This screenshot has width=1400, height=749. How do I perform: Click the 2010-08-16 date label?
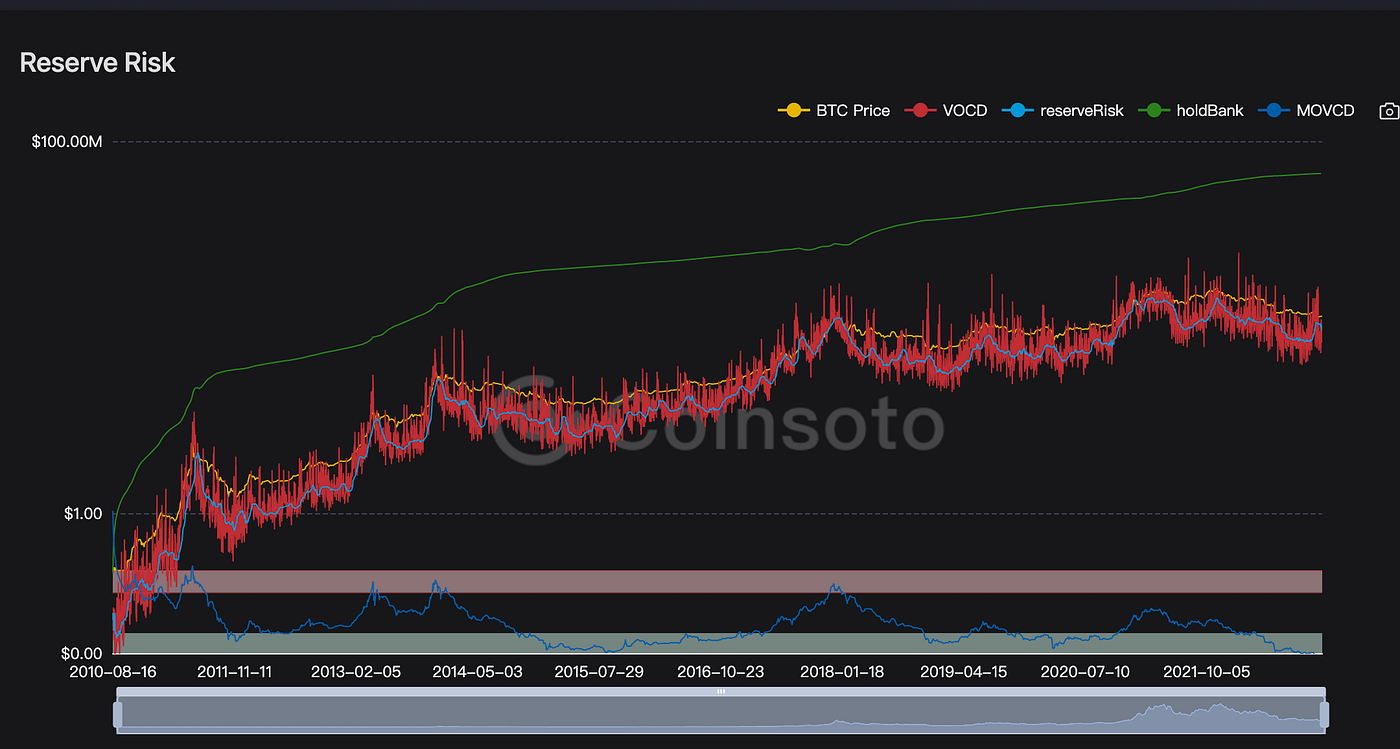[113, 672]
